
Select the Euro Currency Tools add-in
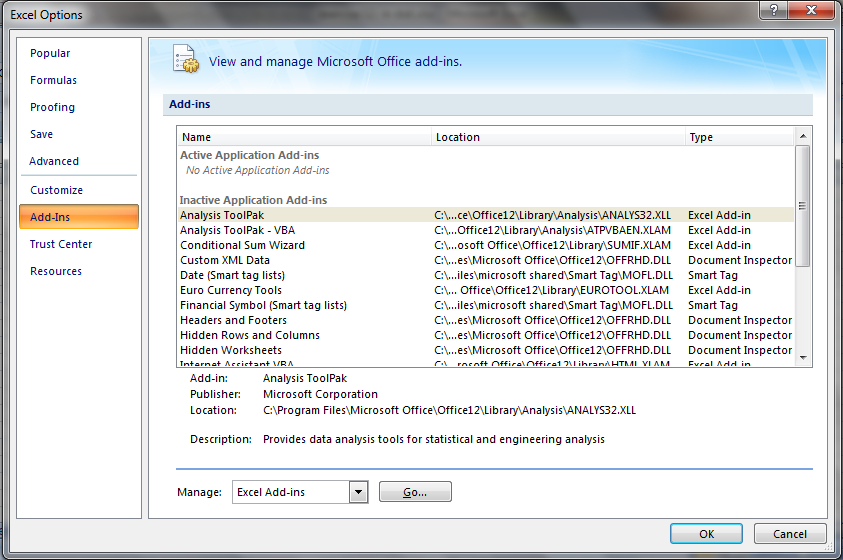[x=486, y=290]
